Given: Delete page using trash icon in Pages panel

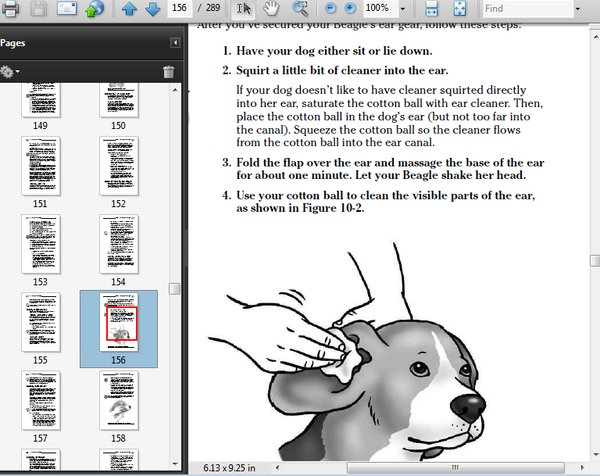Looking at the screenshot, I should click(x=168, y=72).
